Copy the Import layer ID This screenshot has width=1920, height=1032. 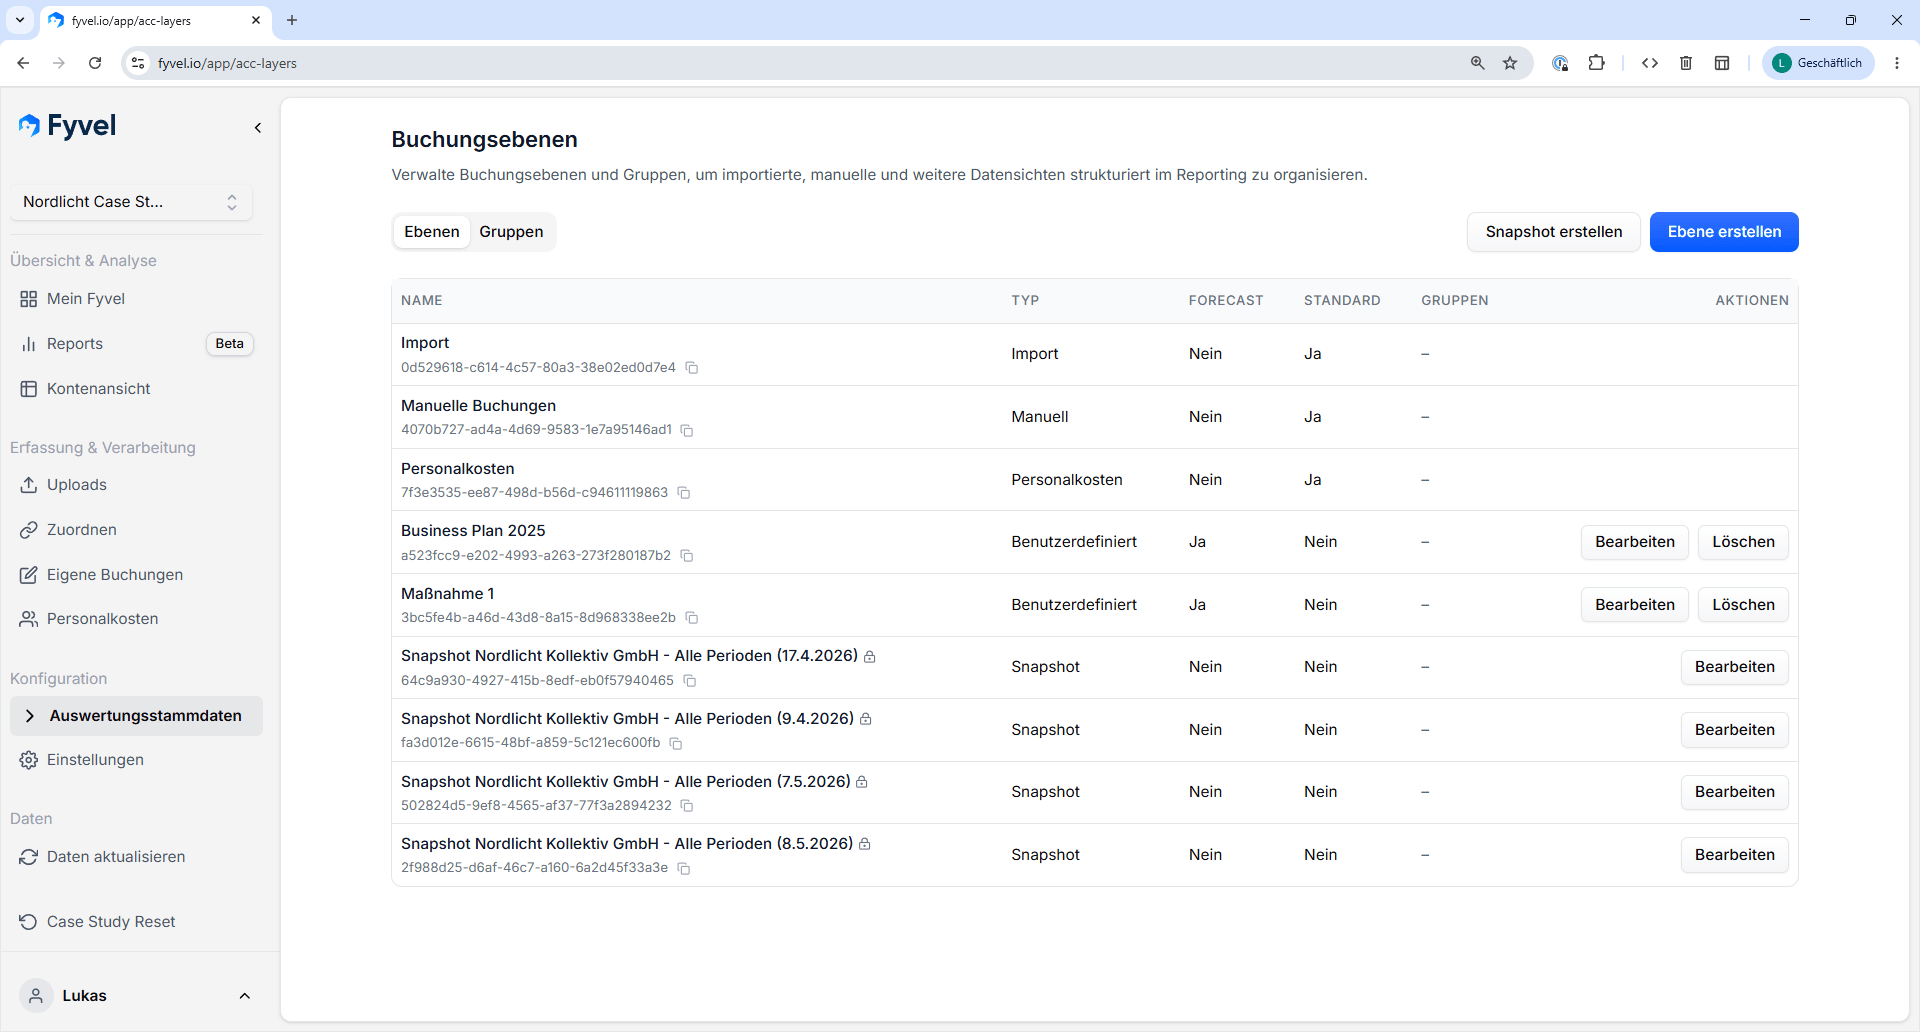point(691,368)
